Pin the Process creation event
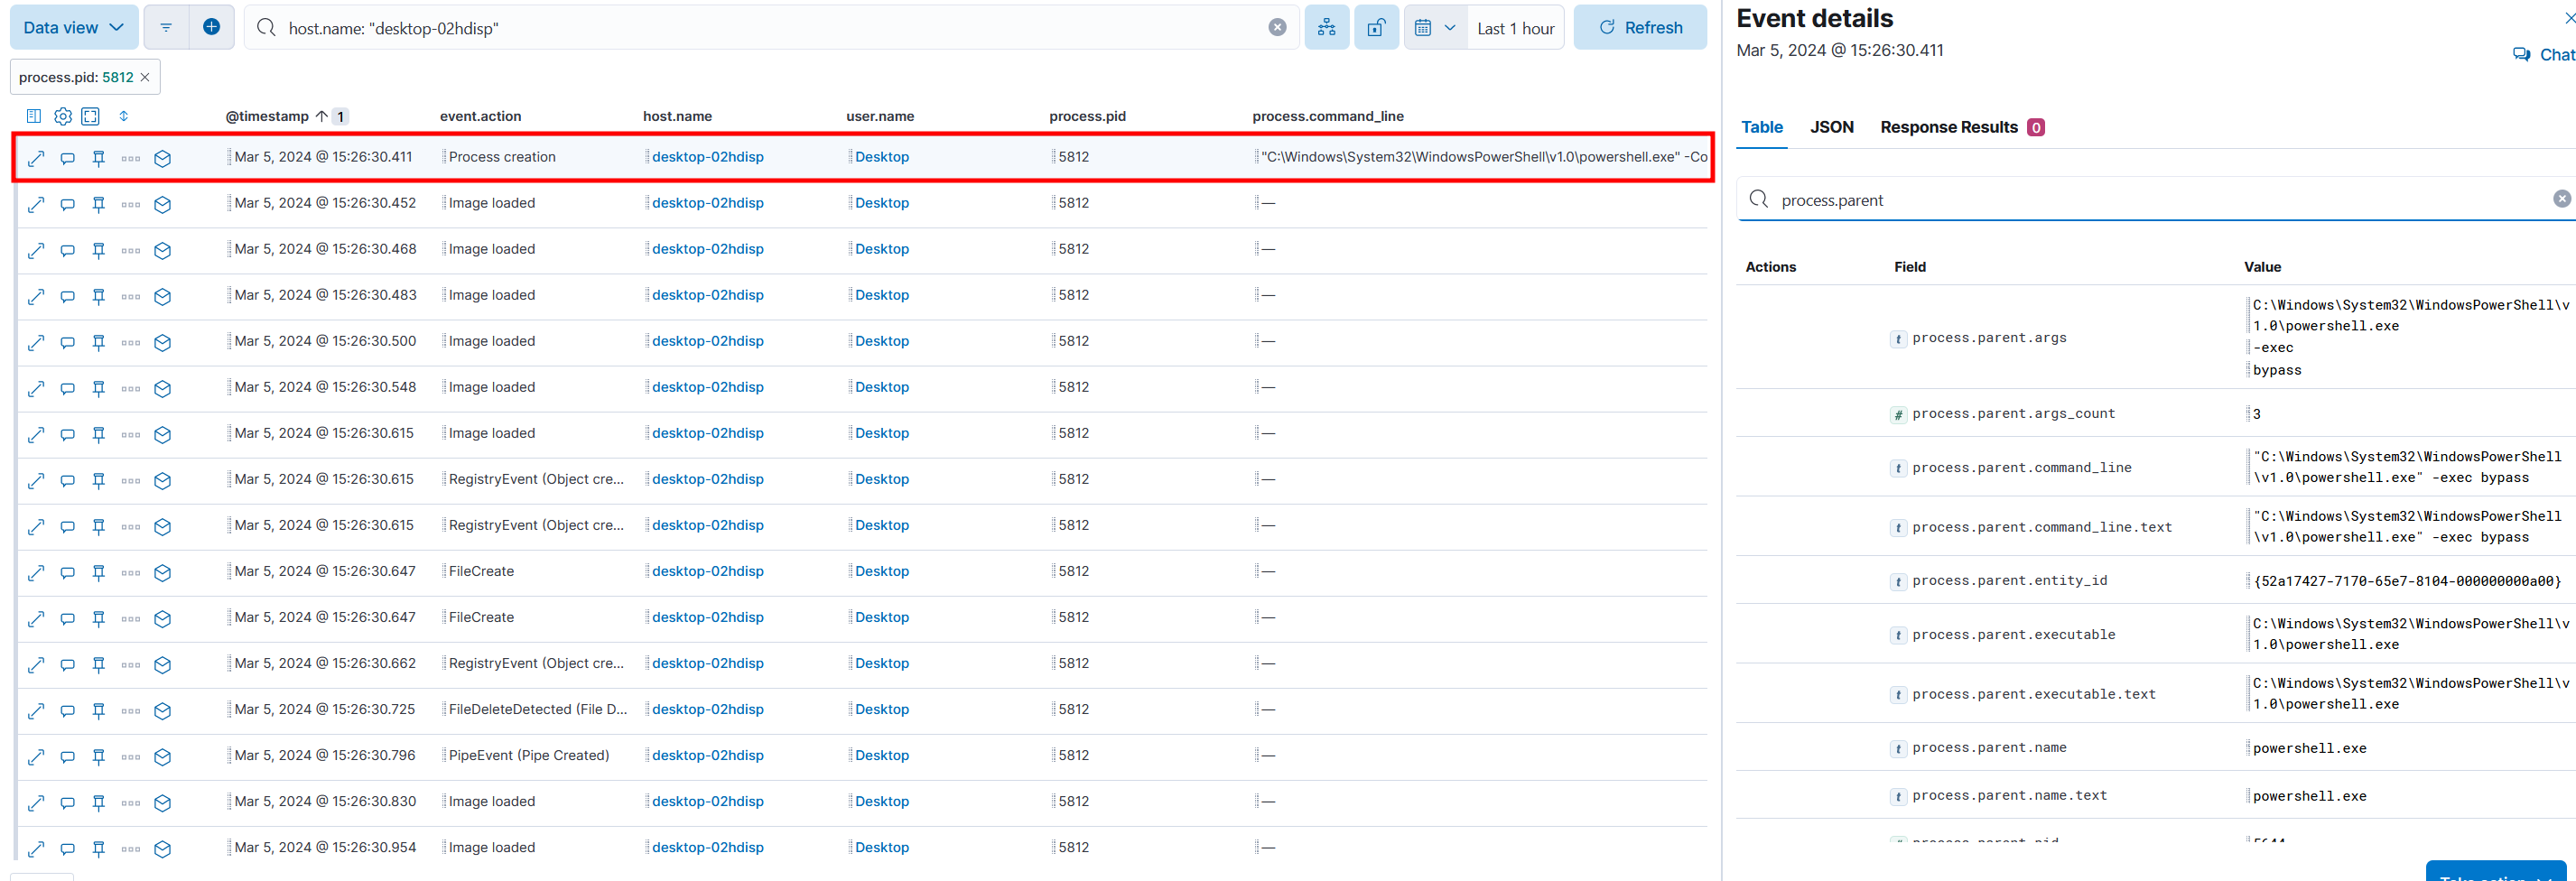 99,158
